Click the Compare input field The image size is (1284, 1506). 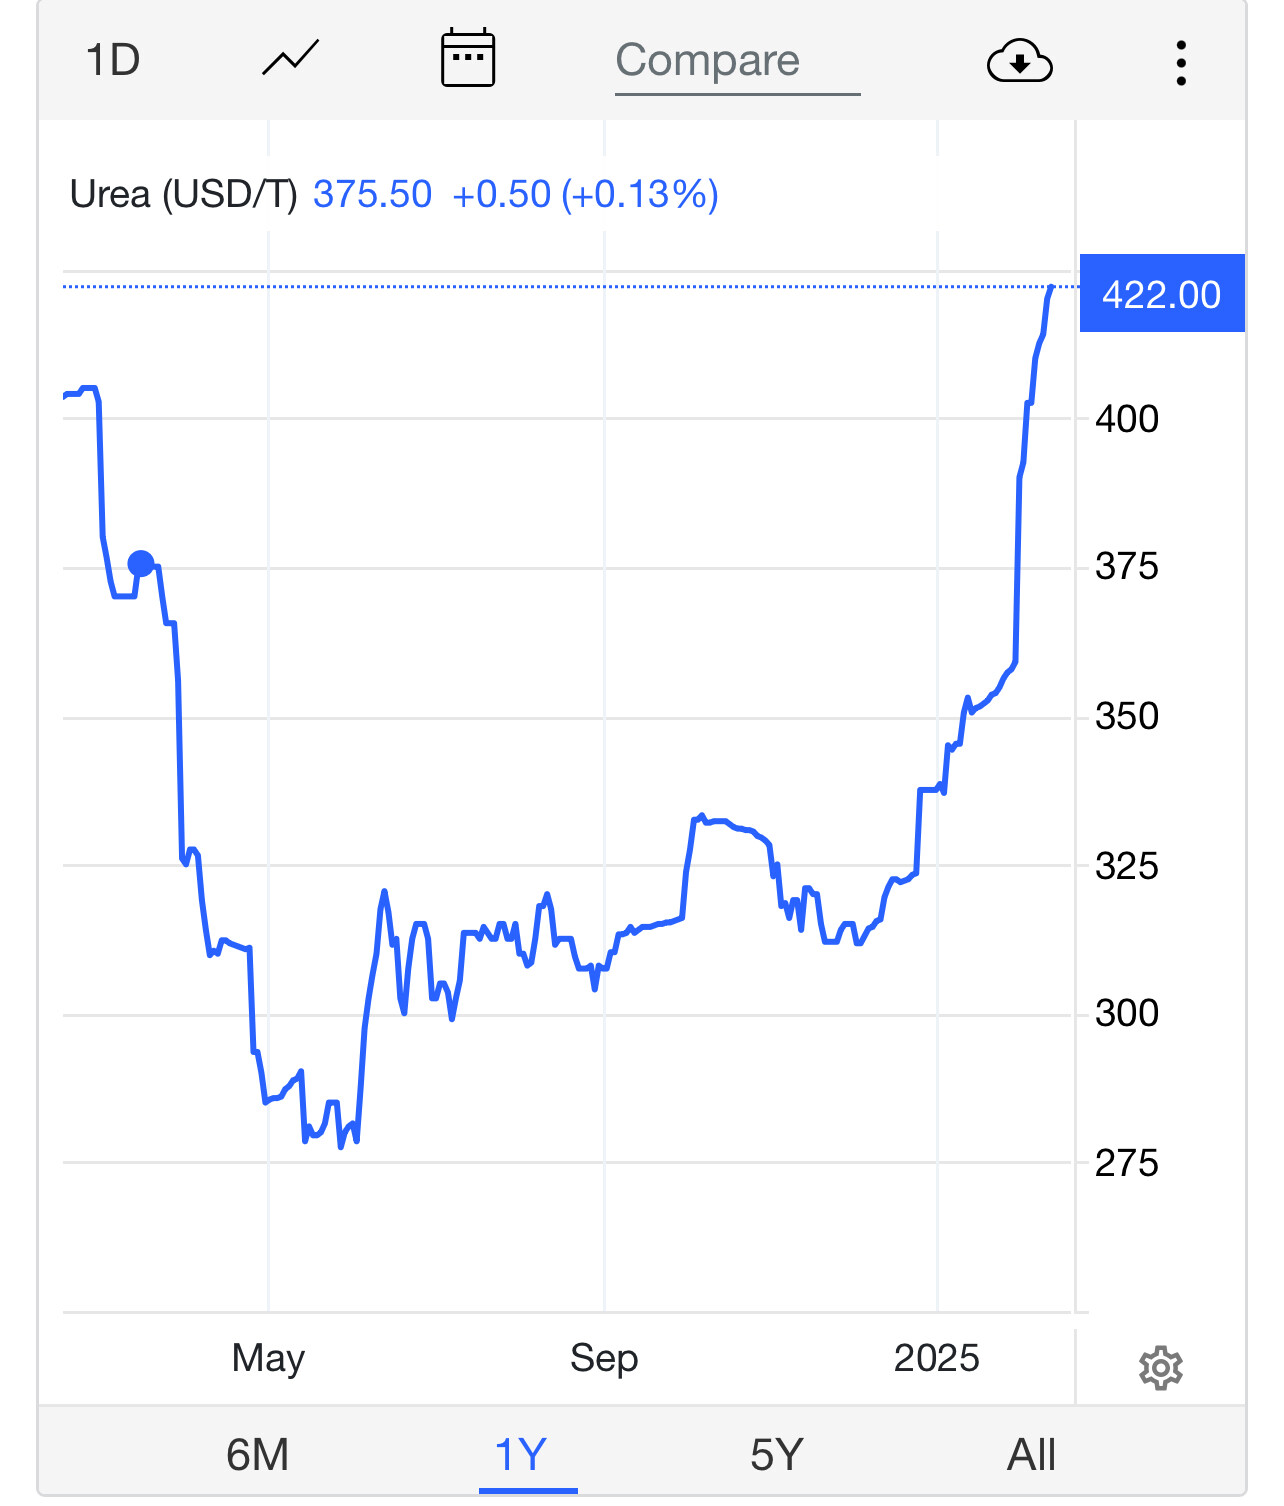736,61
